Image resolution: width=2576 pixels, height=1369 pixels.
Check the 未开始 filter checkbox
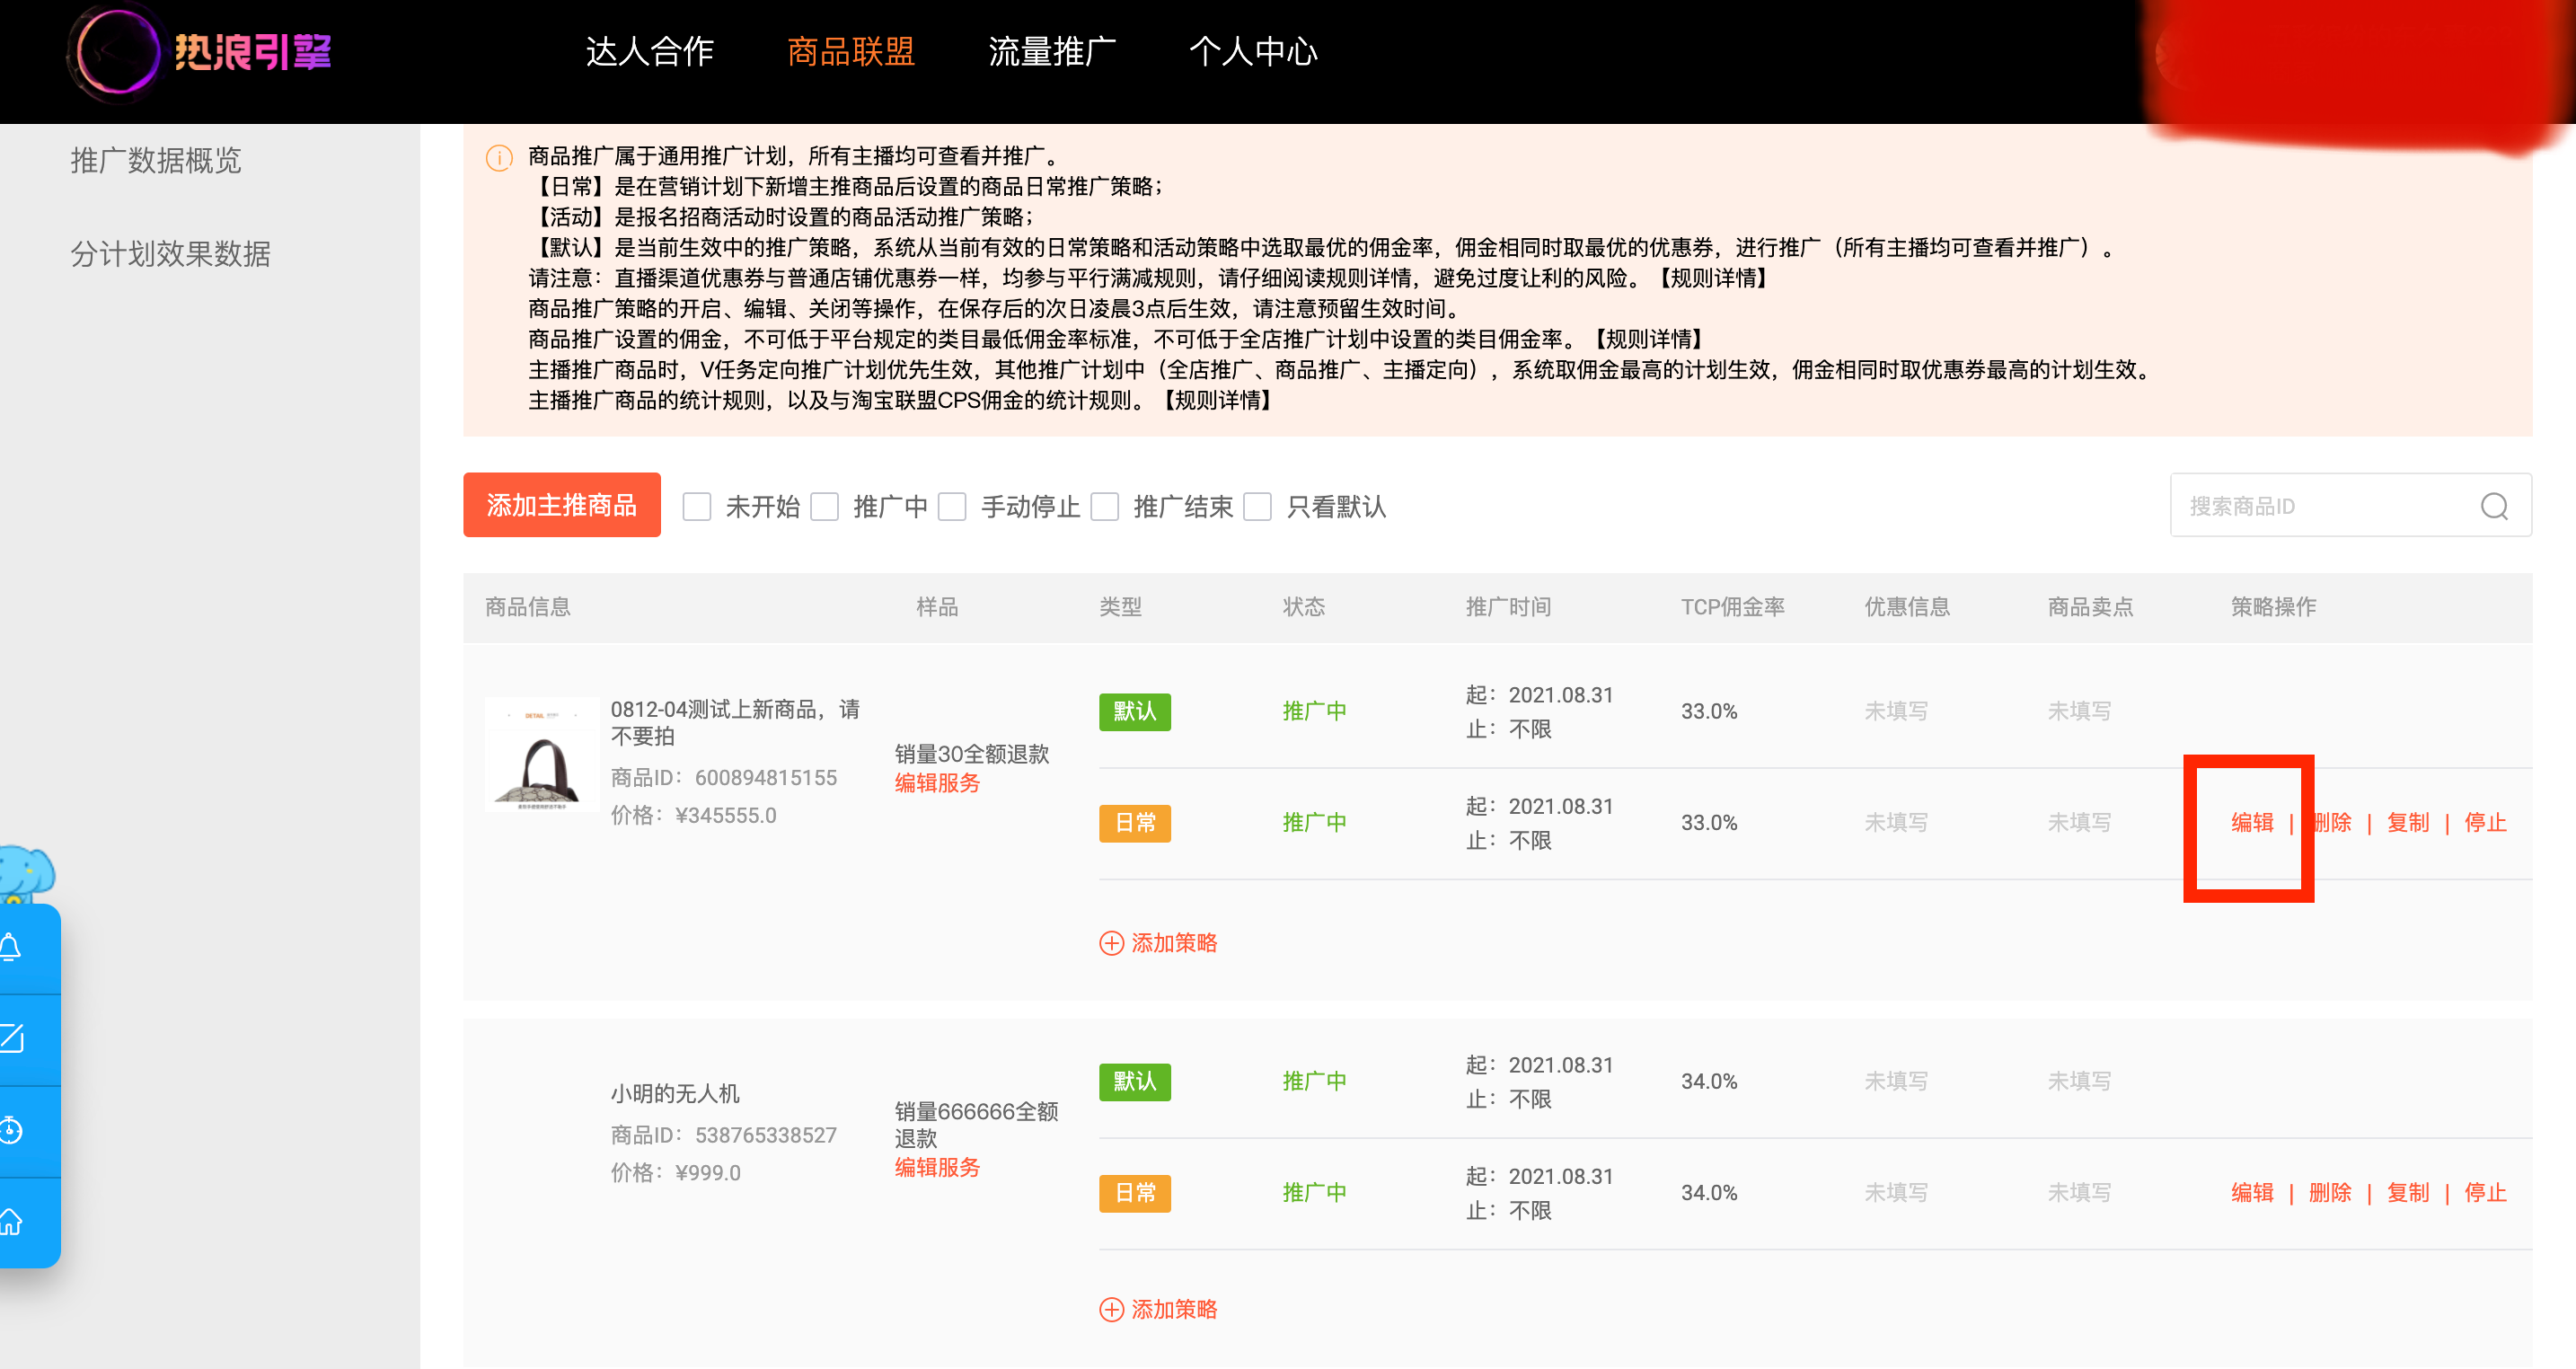(x=697, y=507)
